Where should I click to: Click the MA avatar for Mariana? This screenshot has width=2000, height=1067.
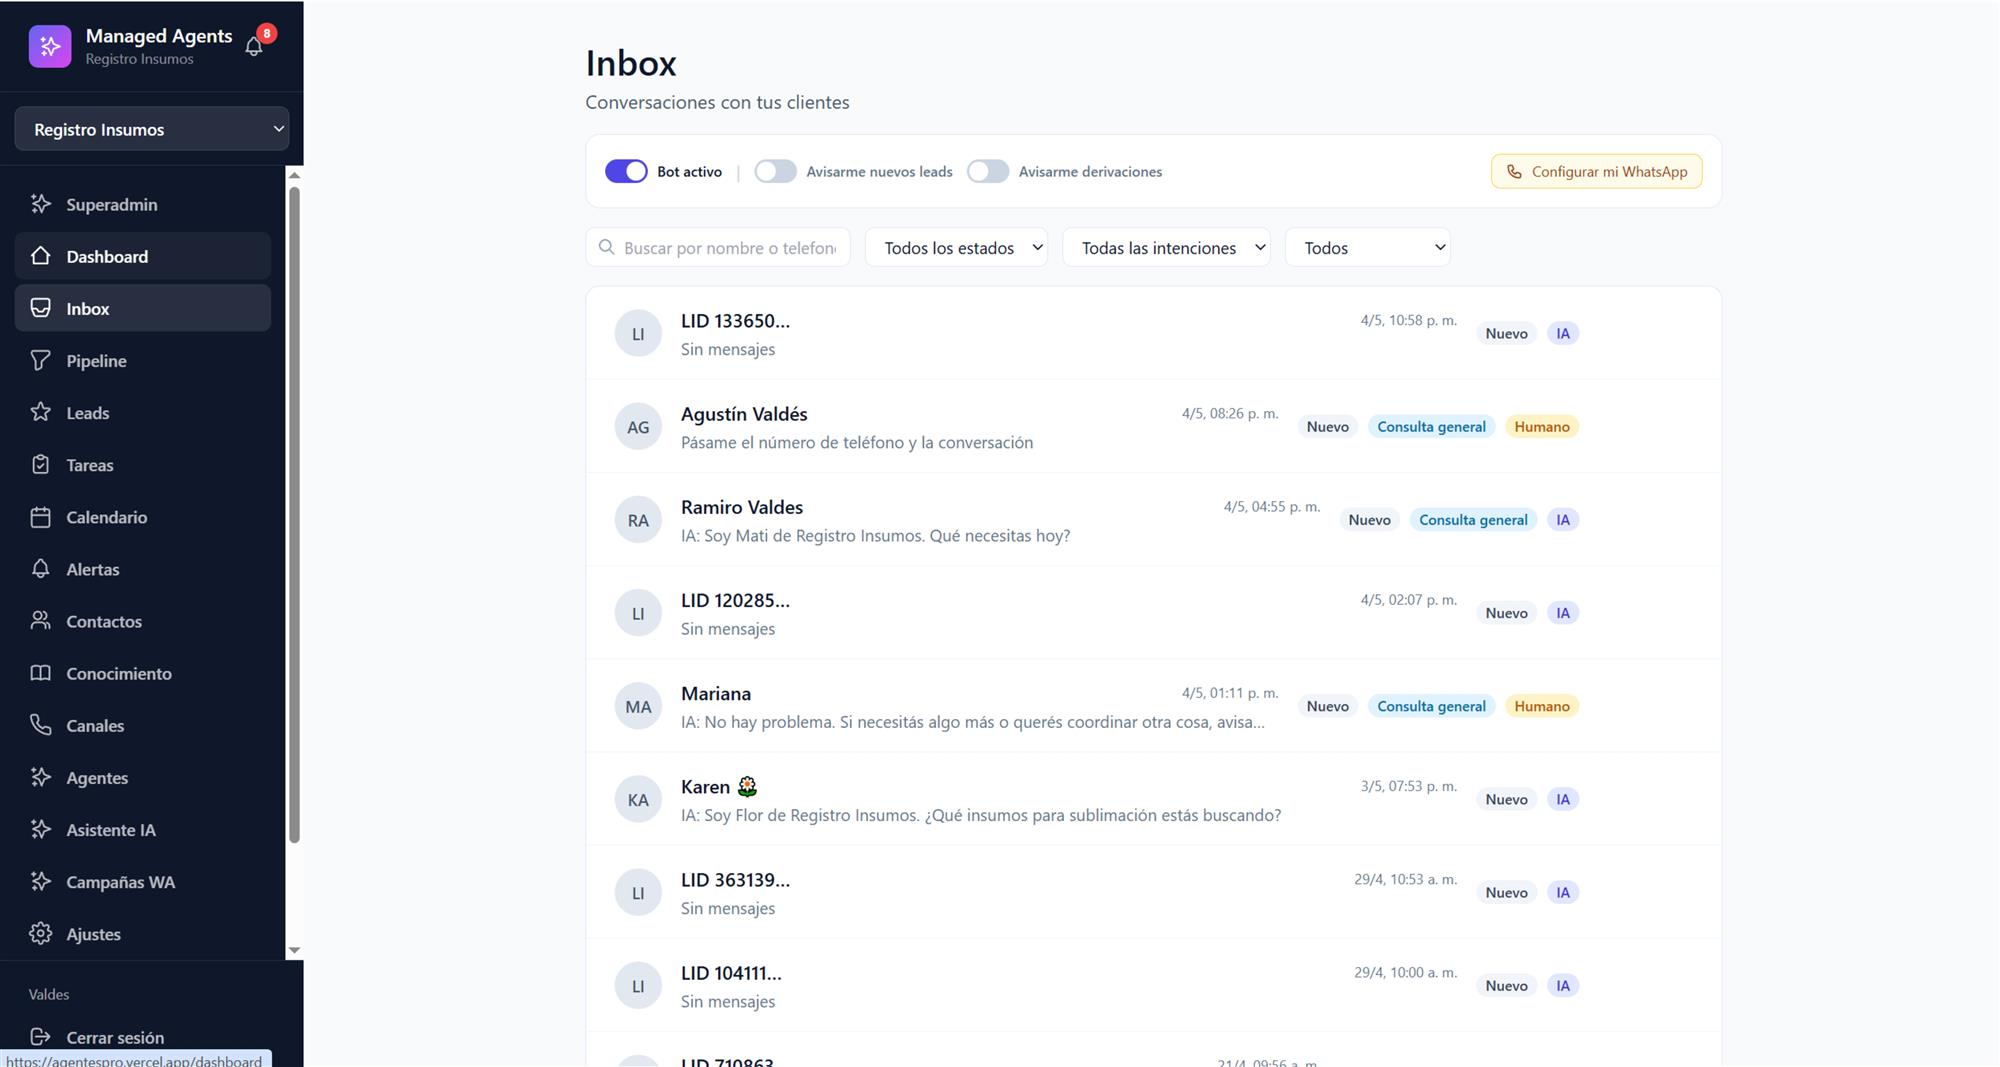(x=638, y=706)
